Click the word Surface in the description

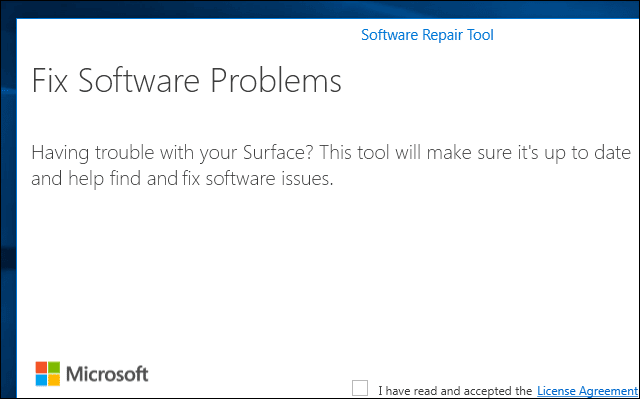point(278,153)
